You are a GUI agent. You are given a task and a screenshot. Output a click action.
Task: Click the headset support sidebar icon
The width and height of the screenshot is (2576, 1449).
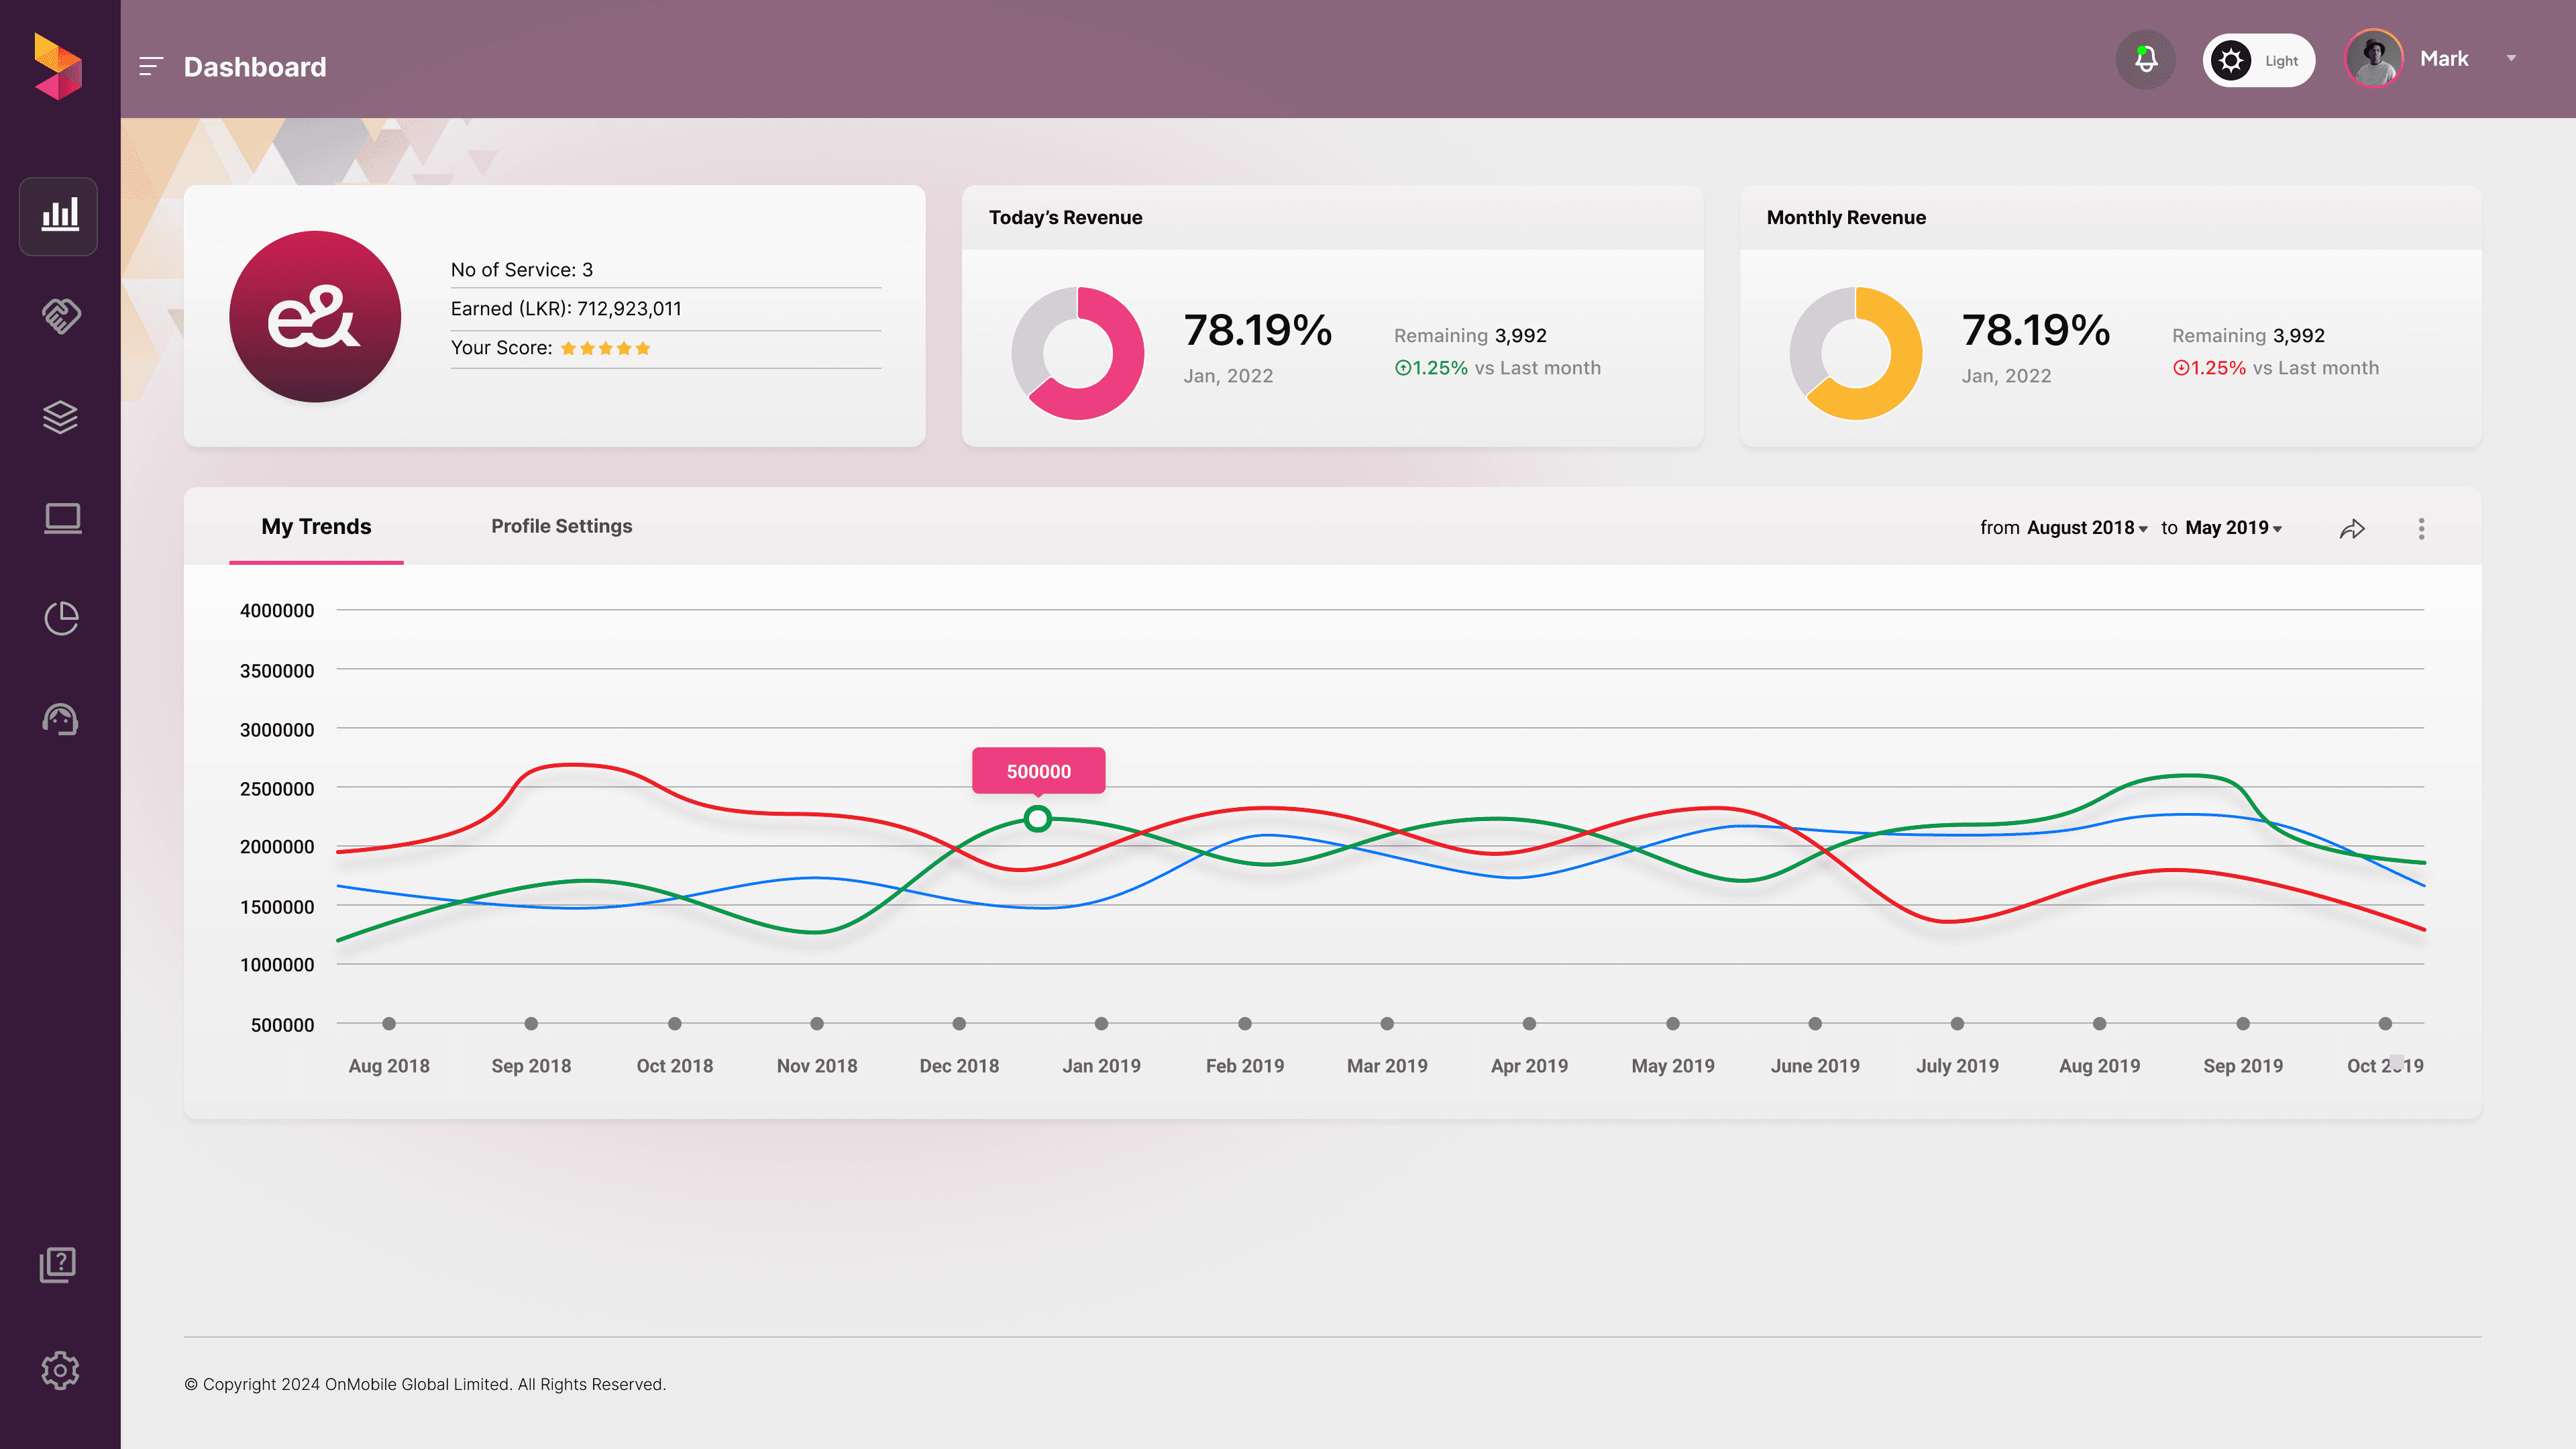(61, 719)
